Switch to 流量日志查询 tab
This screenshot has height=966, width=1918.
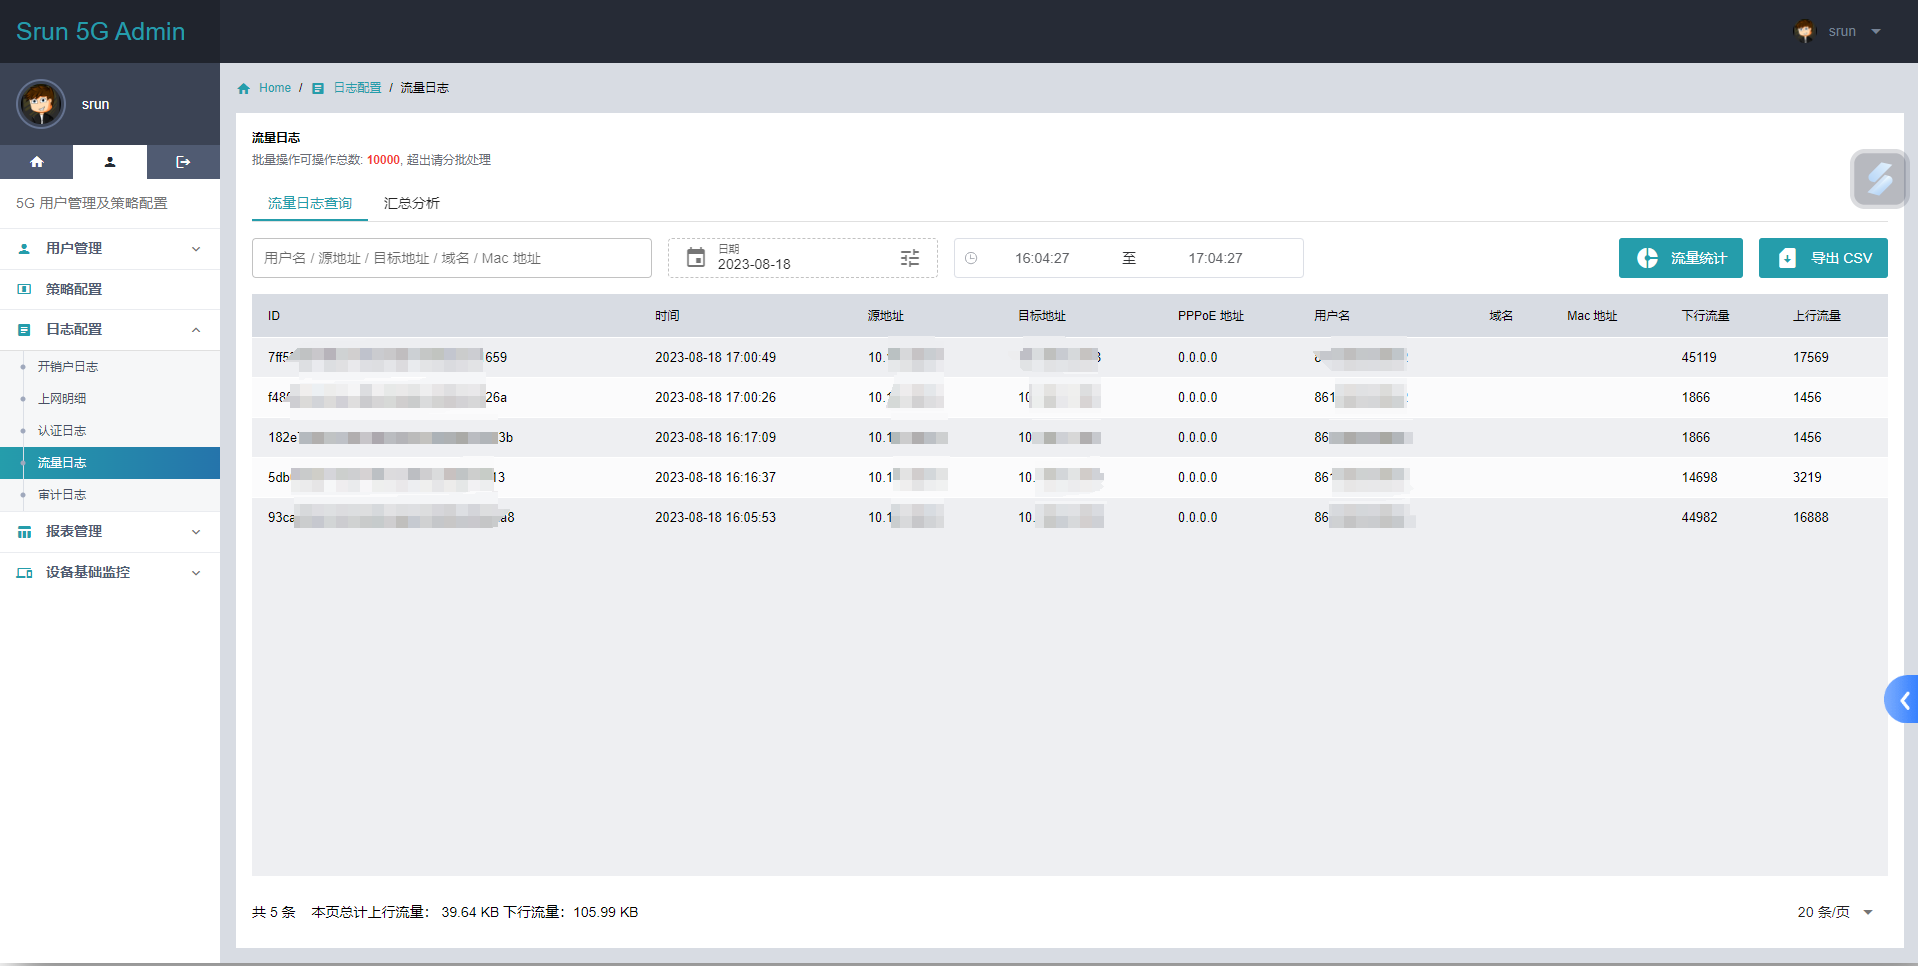tap(310, 203)
